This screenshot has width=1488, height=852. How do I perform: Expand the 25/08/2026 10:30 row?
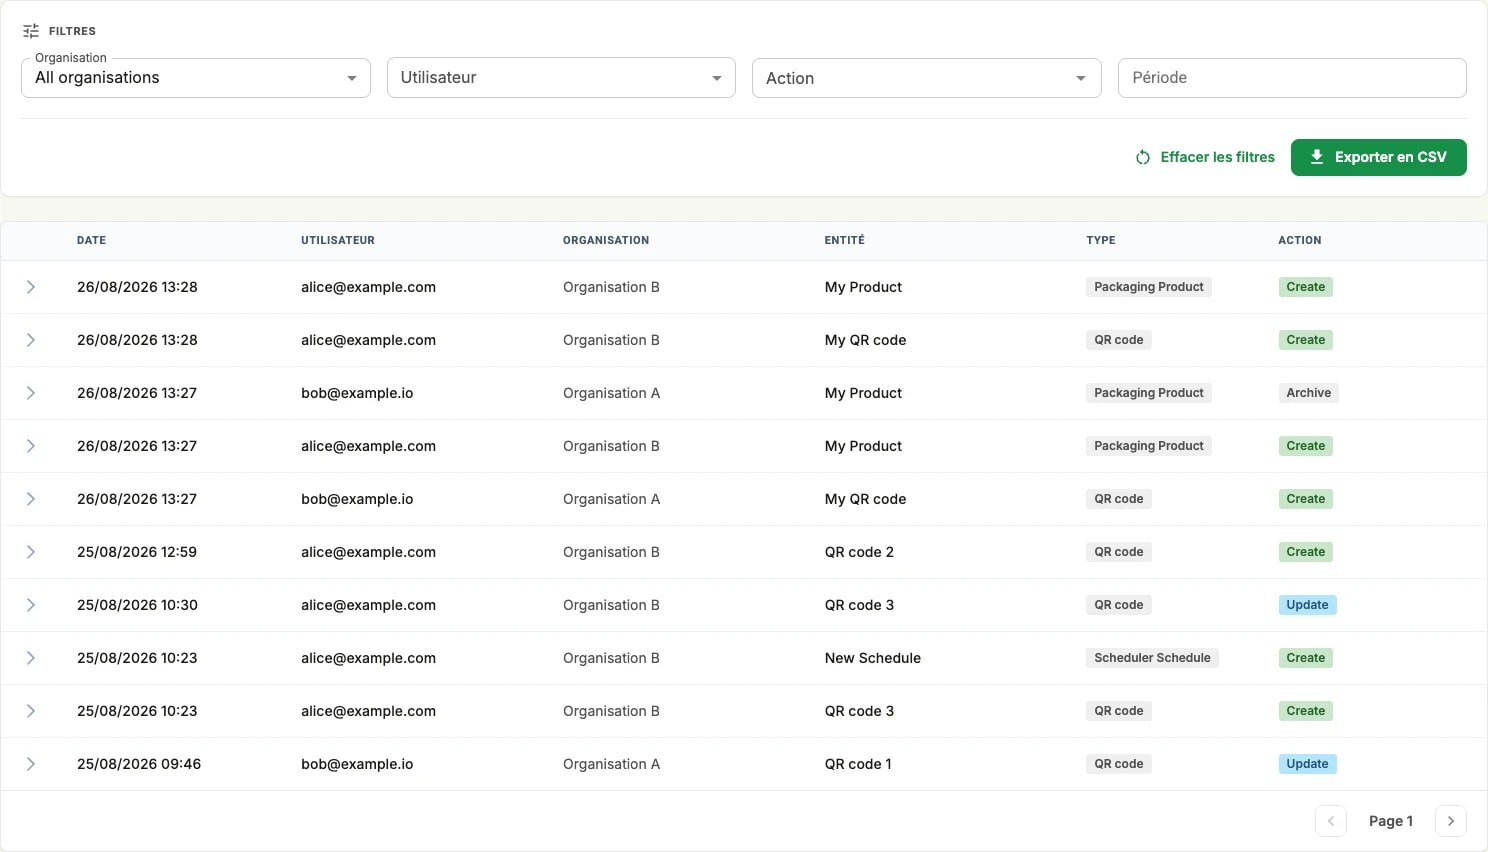coord(31,605)
